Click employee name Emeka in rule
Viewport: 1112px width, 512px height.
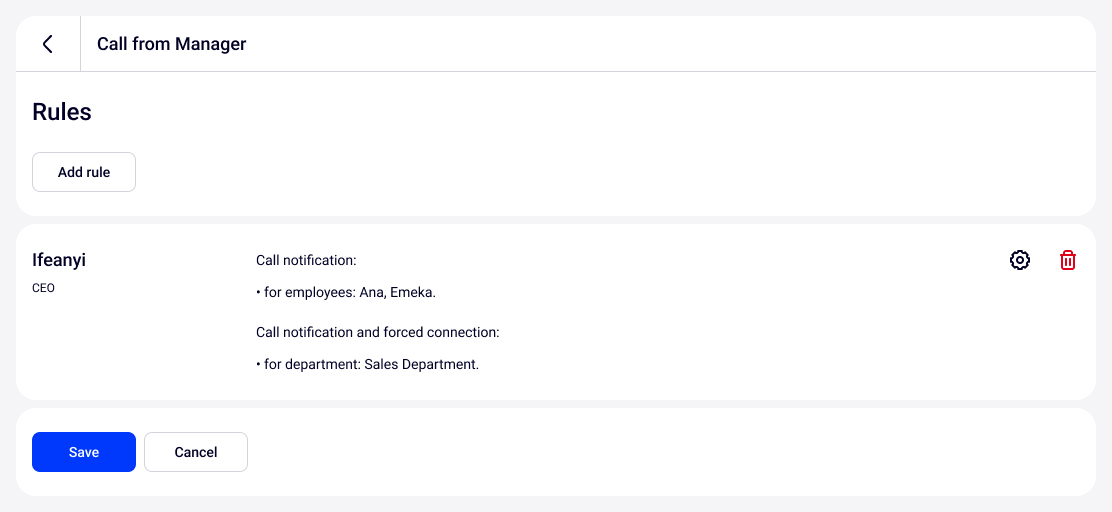click(413, 293)
